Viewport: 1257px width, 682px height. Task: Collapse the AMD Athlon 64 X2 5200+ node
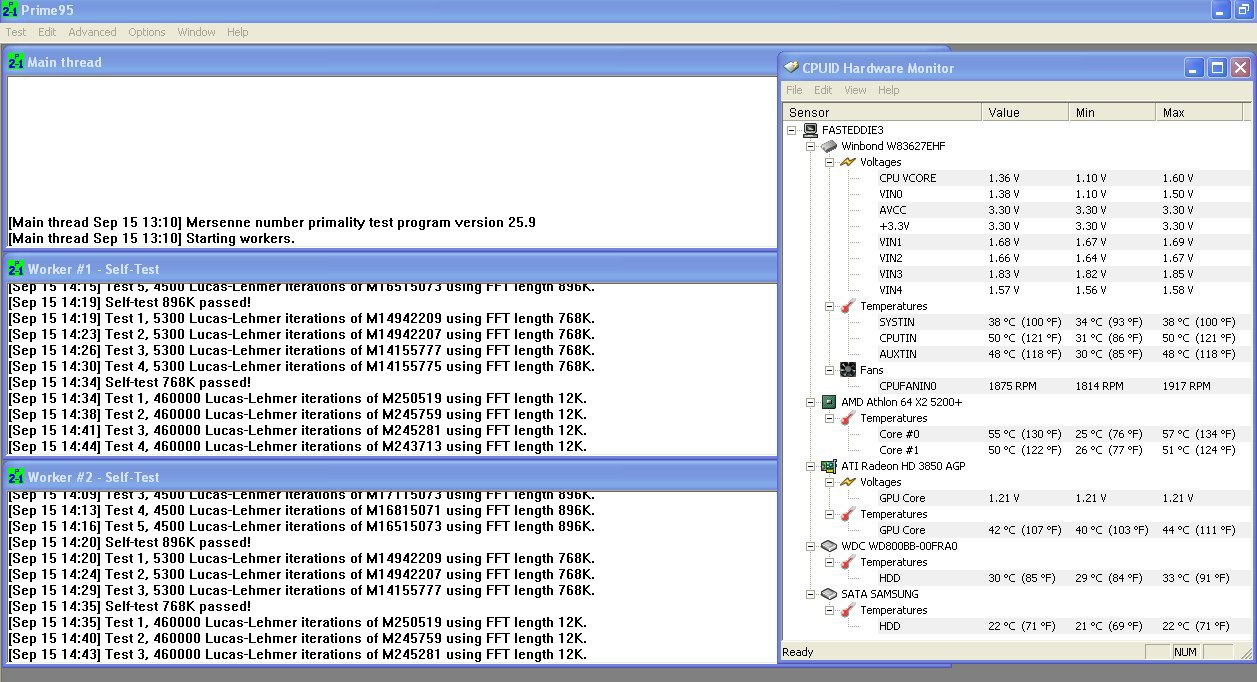coord(811,402)
